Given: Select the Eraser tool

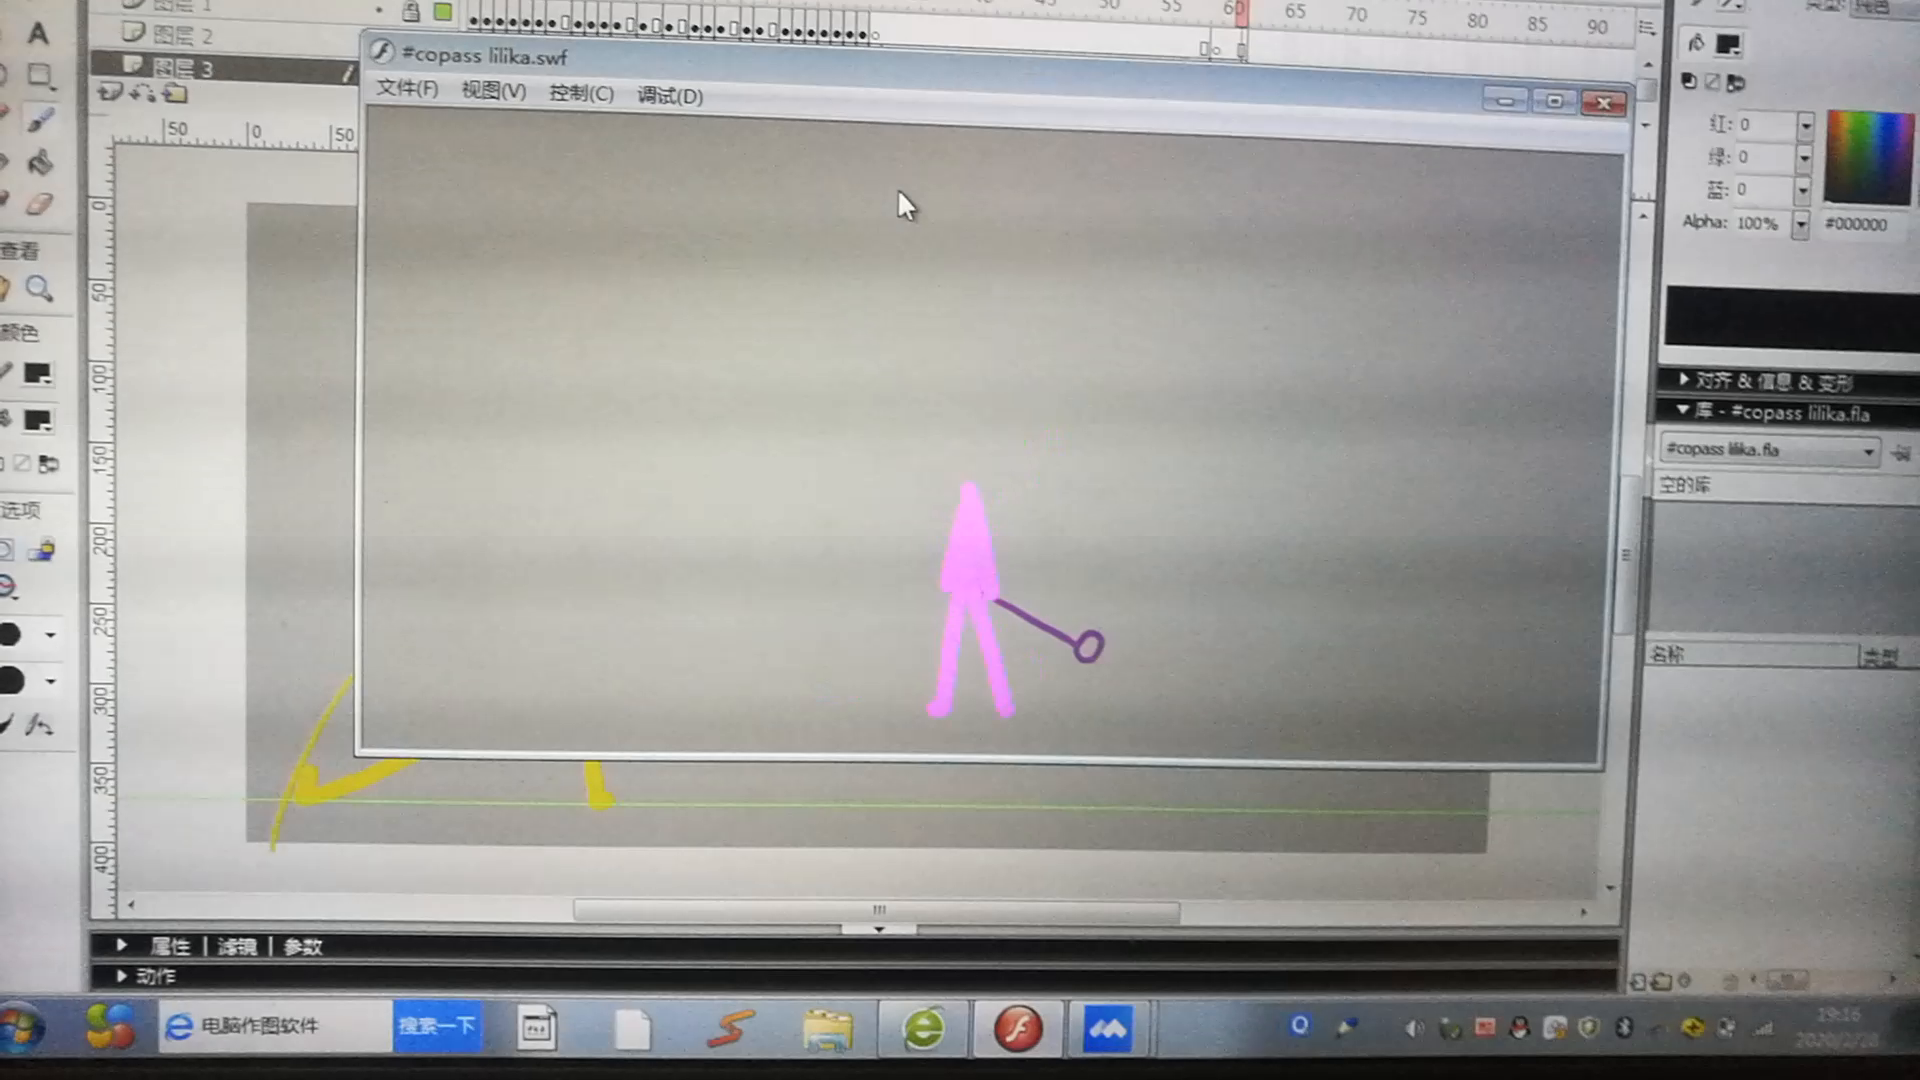Looking at the screenshot, I should click(38, 204).
